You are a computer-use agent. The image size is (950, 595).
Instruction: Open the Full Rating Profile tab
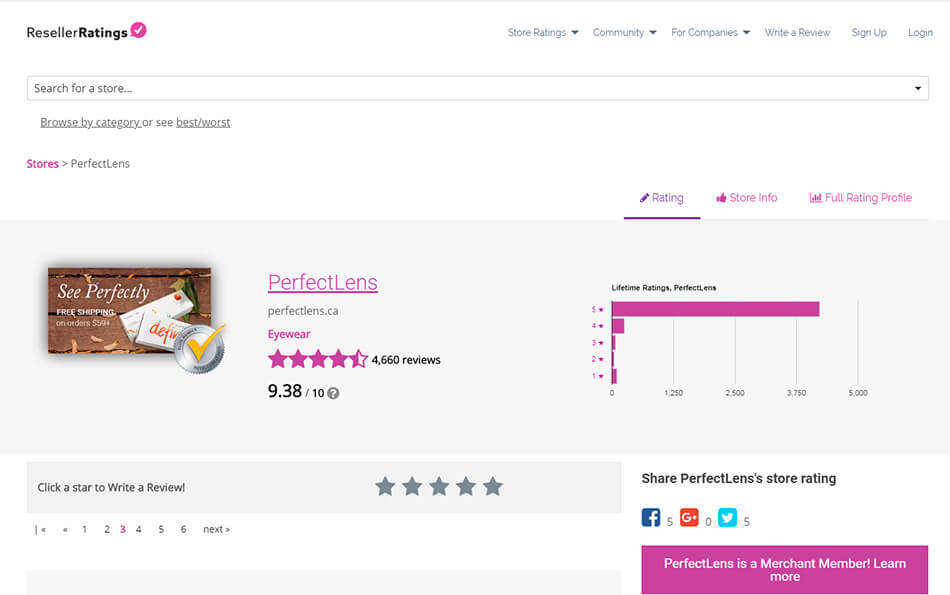click(x=860, y=198)
